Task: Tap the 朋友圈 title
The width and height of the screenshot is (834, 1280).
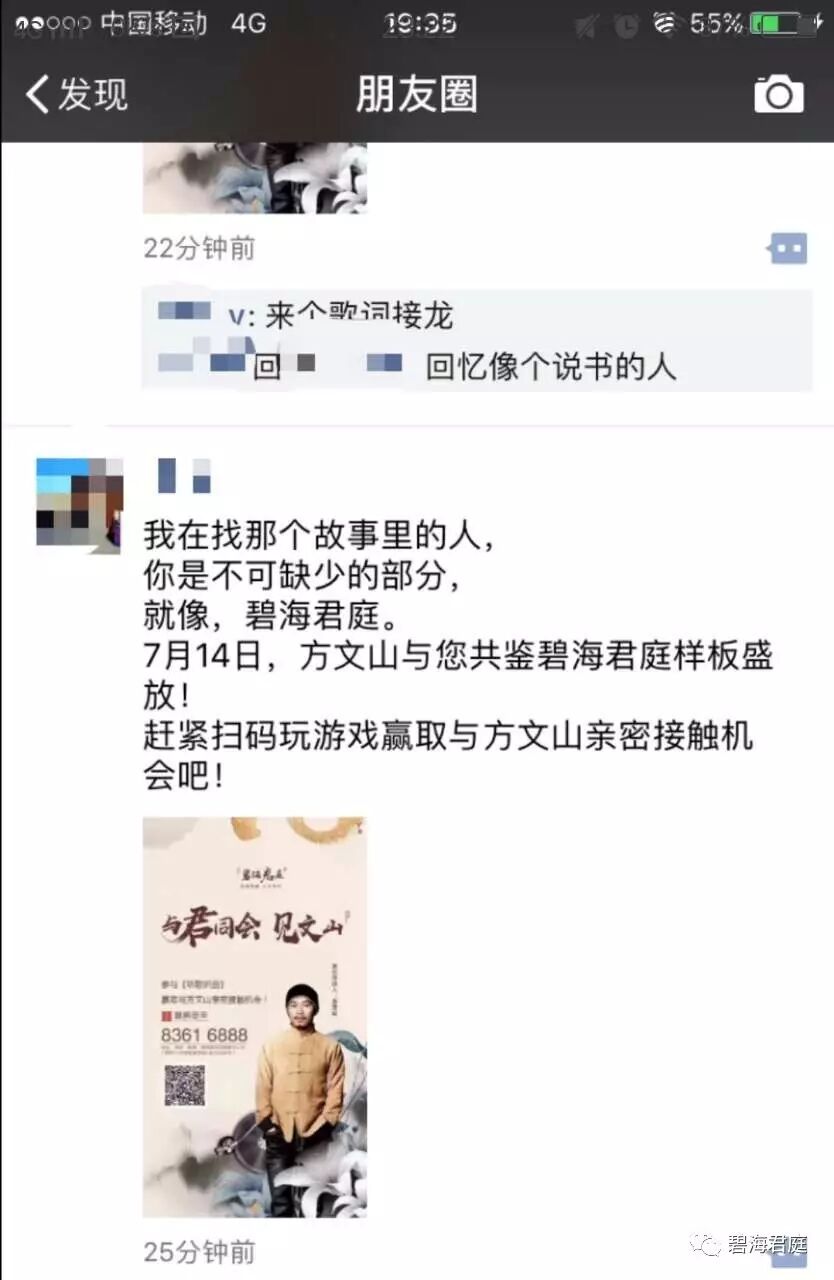Action: point(416,94)
